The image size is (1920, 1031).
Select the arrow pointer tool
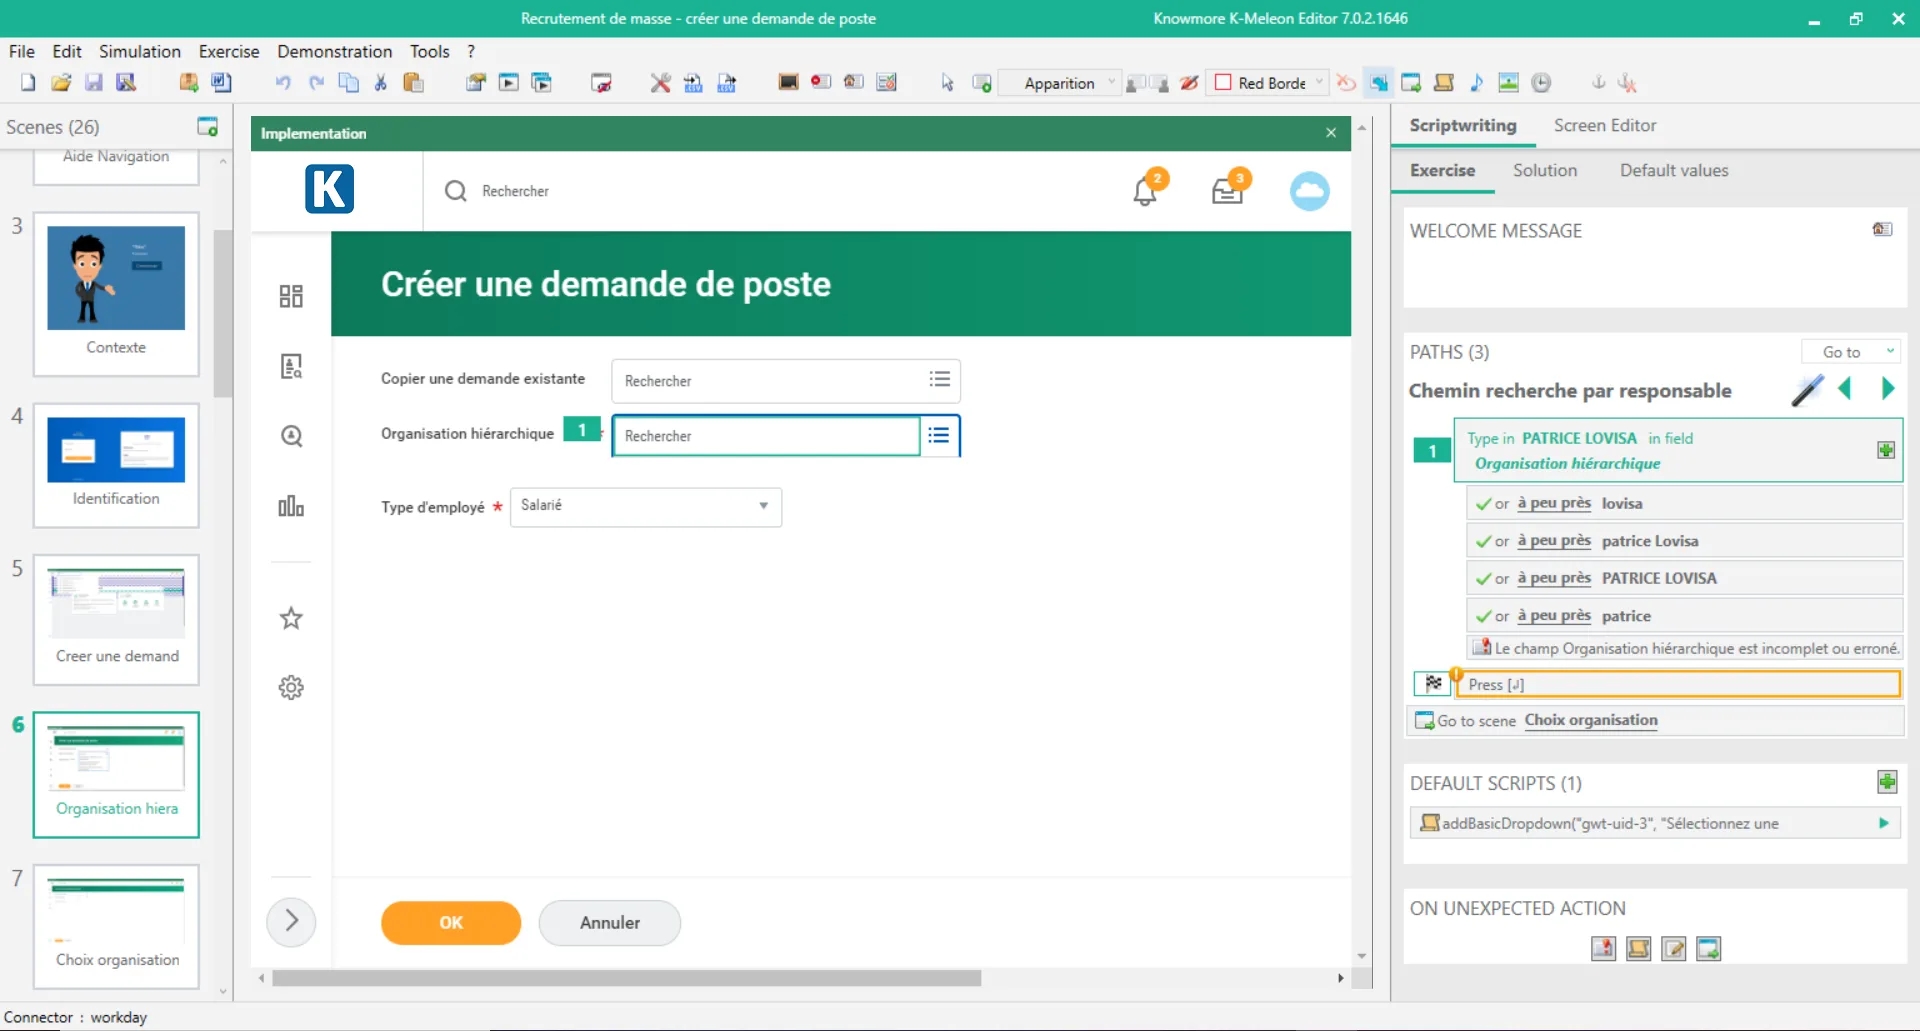pyautogui.click(x=947, y=83)
